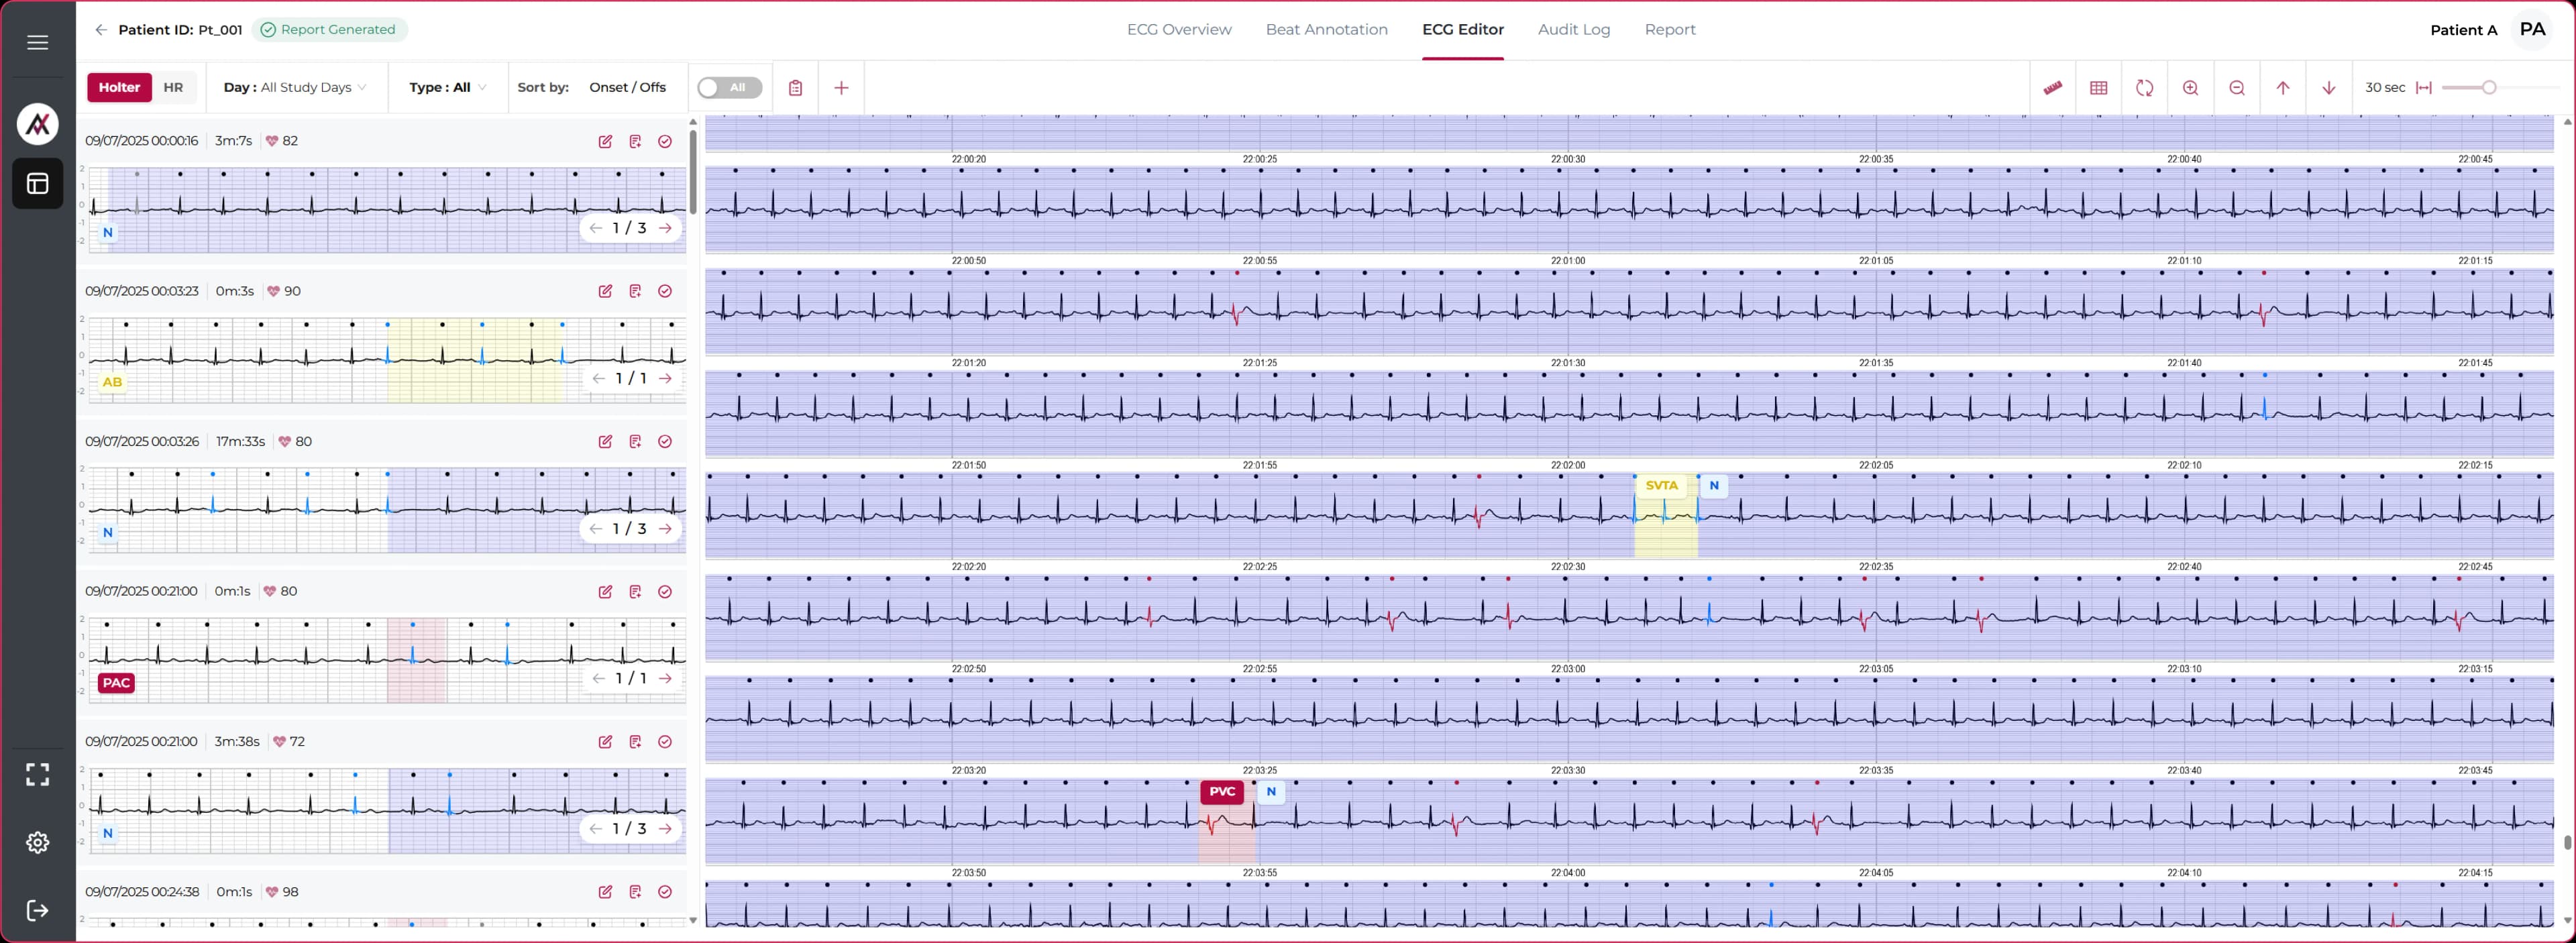Enter fullscreen mode from sidebar
Viewport: 2576px width, 943px height.
pos(37,774)
